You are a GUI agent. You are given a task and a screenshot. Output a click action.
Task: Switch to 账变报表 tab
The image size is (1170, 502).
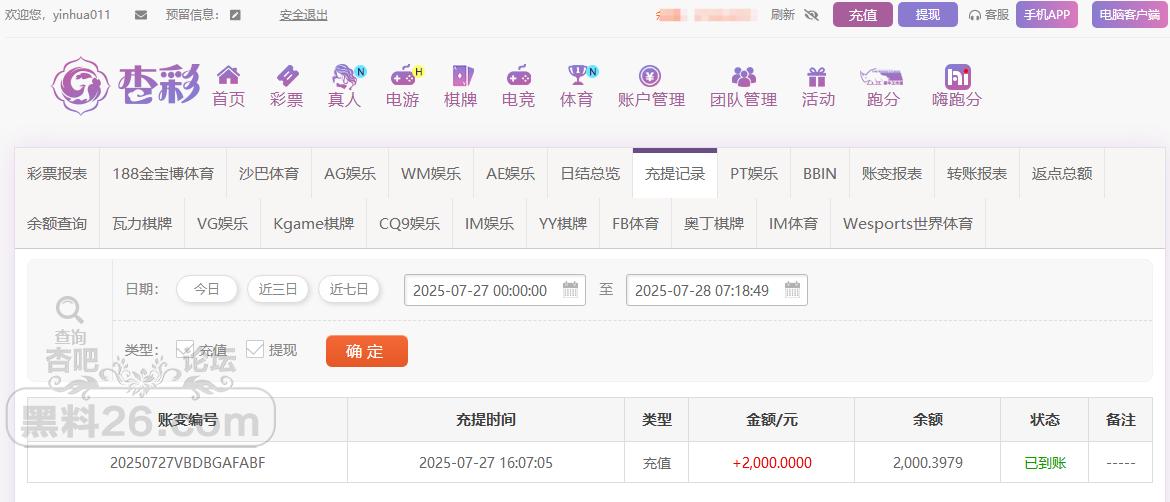[892, 174]
